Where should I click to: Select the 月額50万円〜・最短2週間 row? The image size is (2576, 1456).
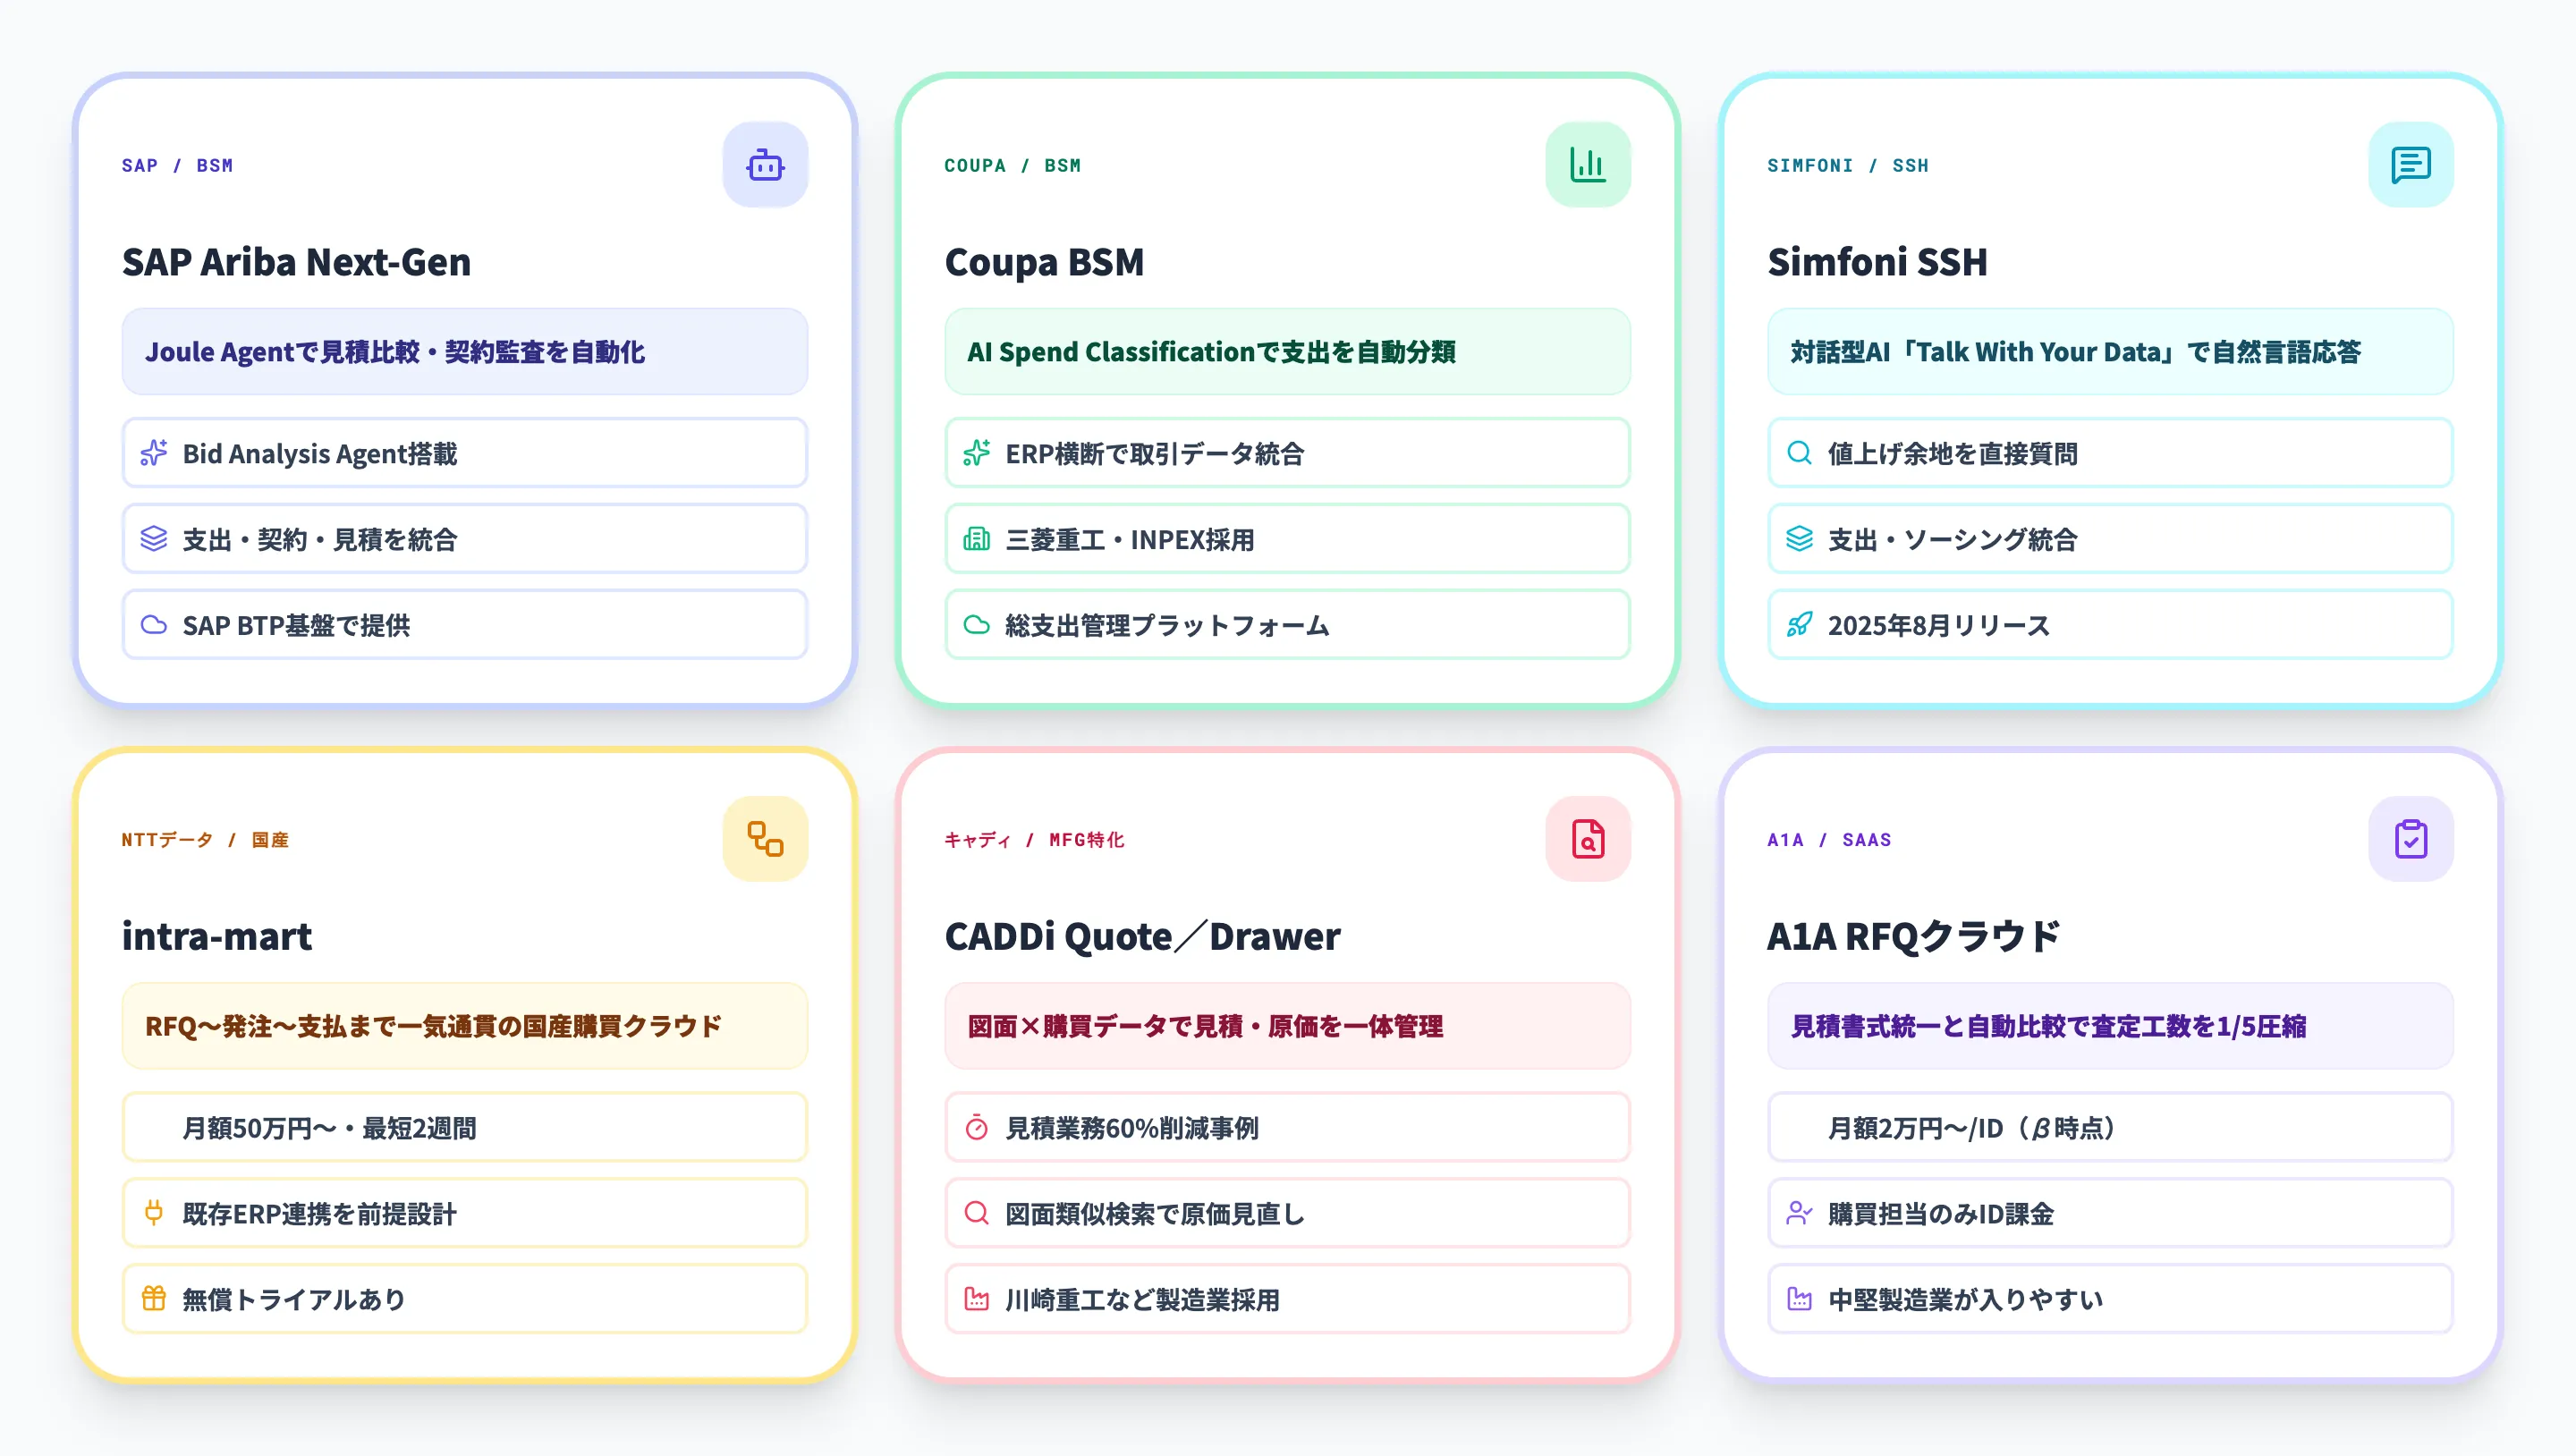click(x=464, y=1128)
